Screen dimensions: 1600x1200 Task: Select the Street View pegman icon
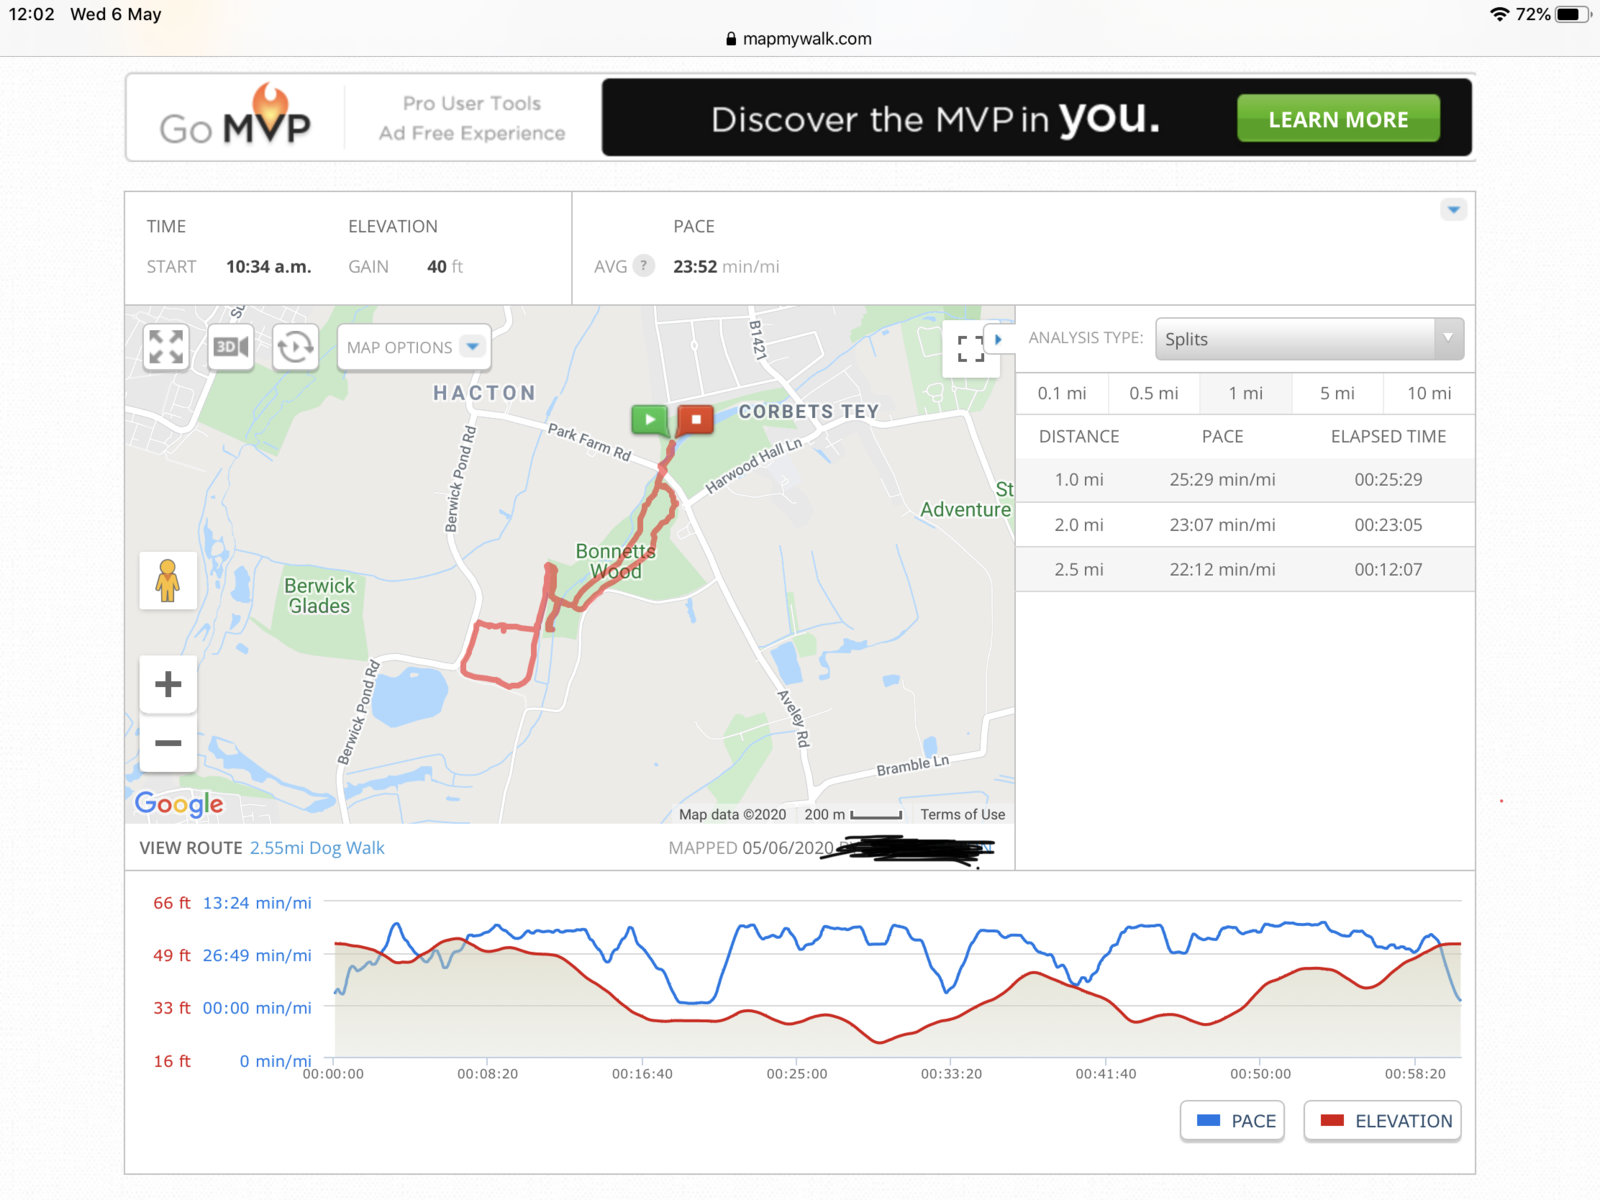168,581
